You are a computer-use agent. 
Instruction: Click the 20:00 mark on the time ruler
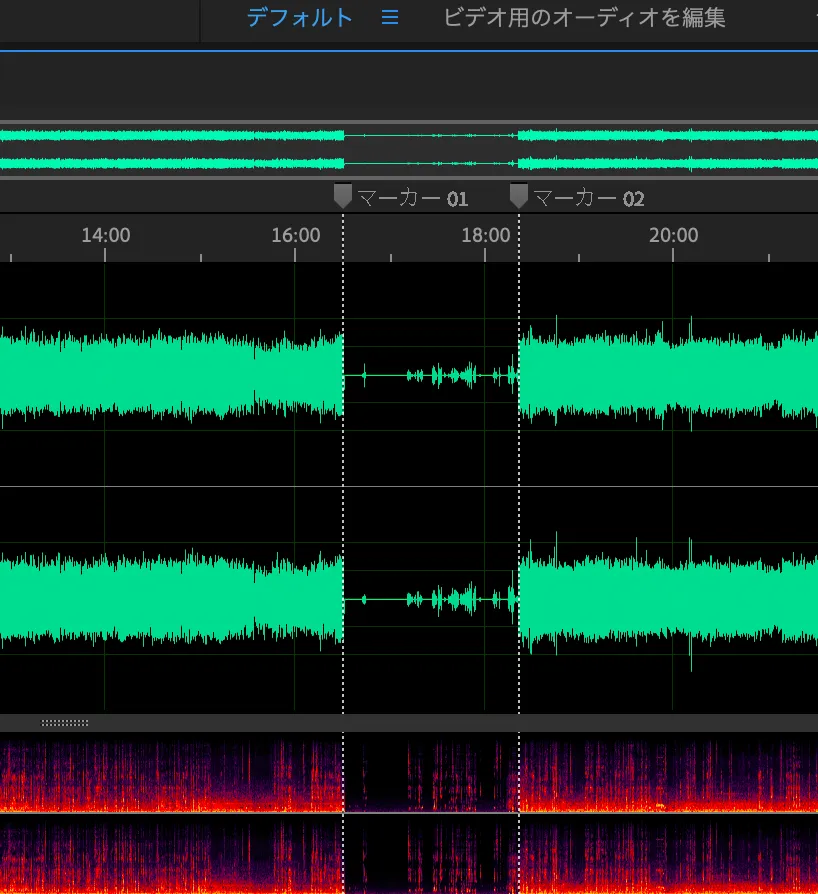tap(673, 236)
